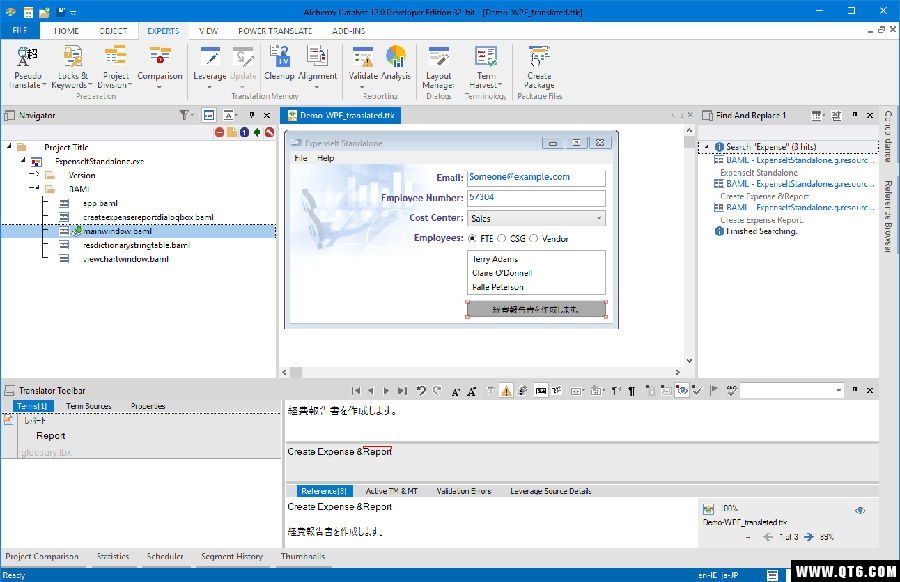Pin the Navigator panel

(252, 115)
